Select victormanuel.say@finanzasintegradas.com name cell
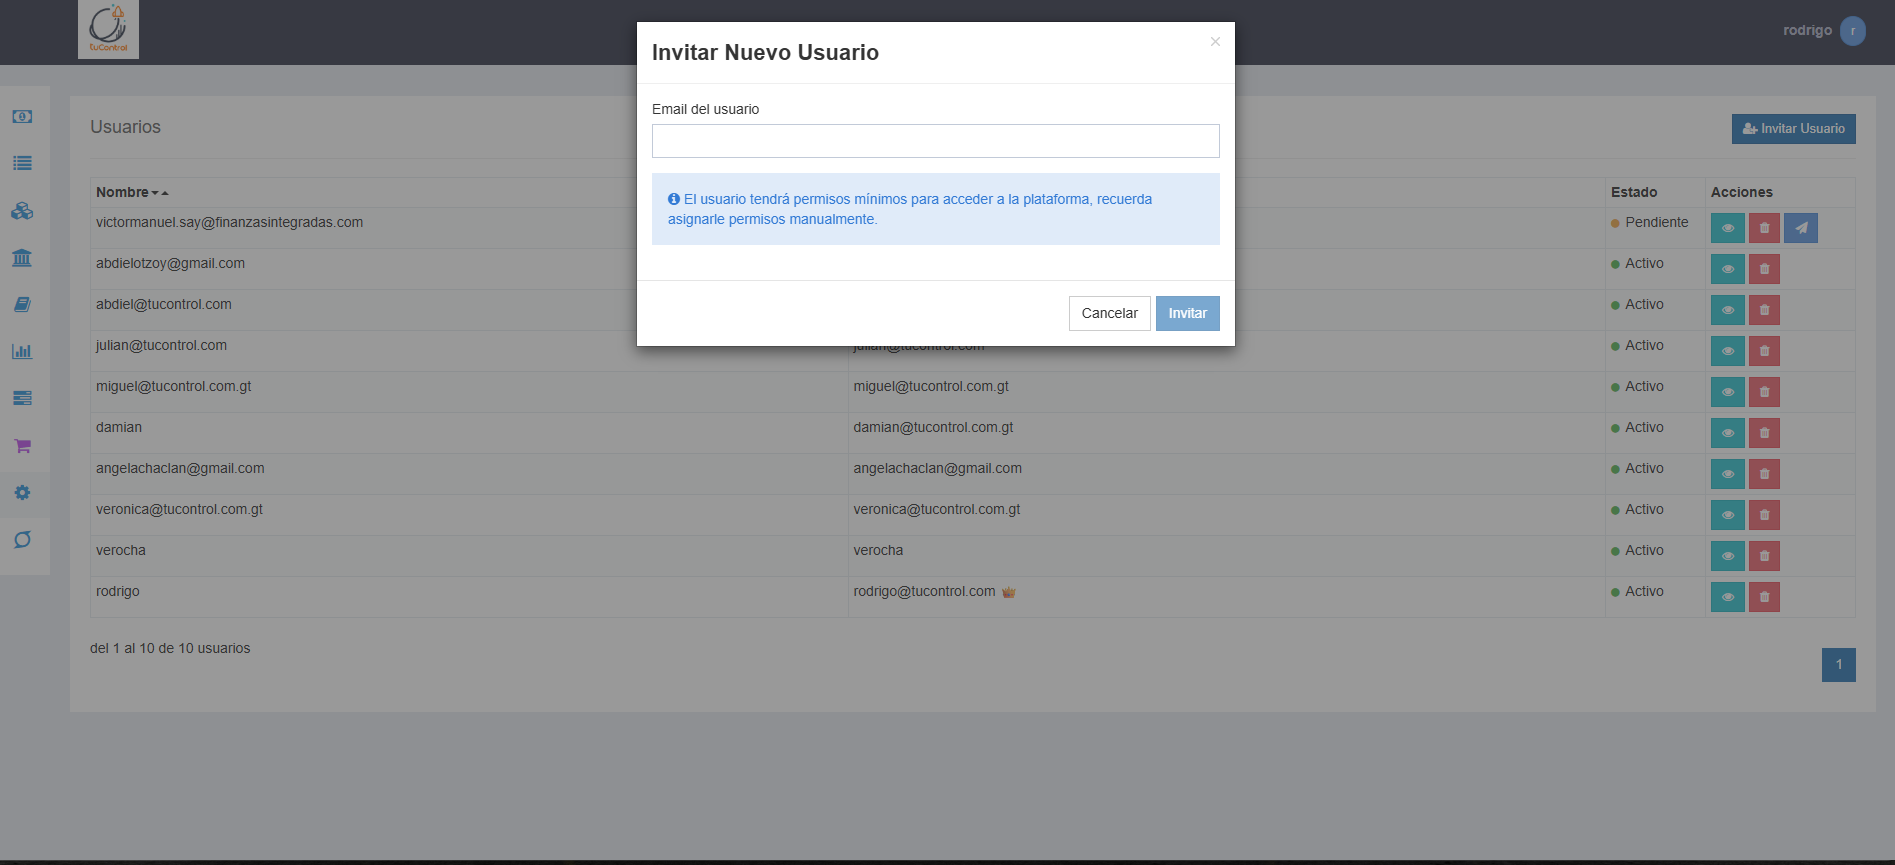The width and height of the screenshot is (1895, 865). [x=229, y=222]
